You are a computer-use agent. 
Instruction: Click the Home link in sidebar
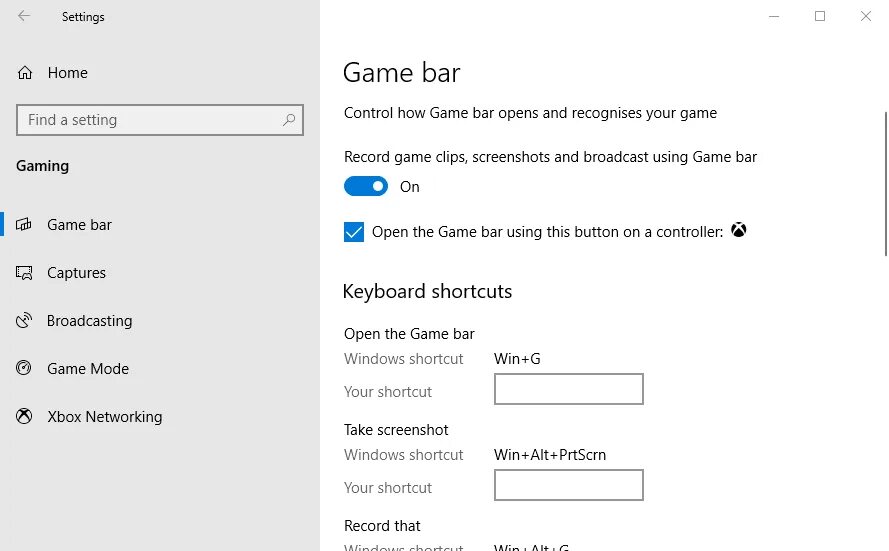(x=67, y=73)
